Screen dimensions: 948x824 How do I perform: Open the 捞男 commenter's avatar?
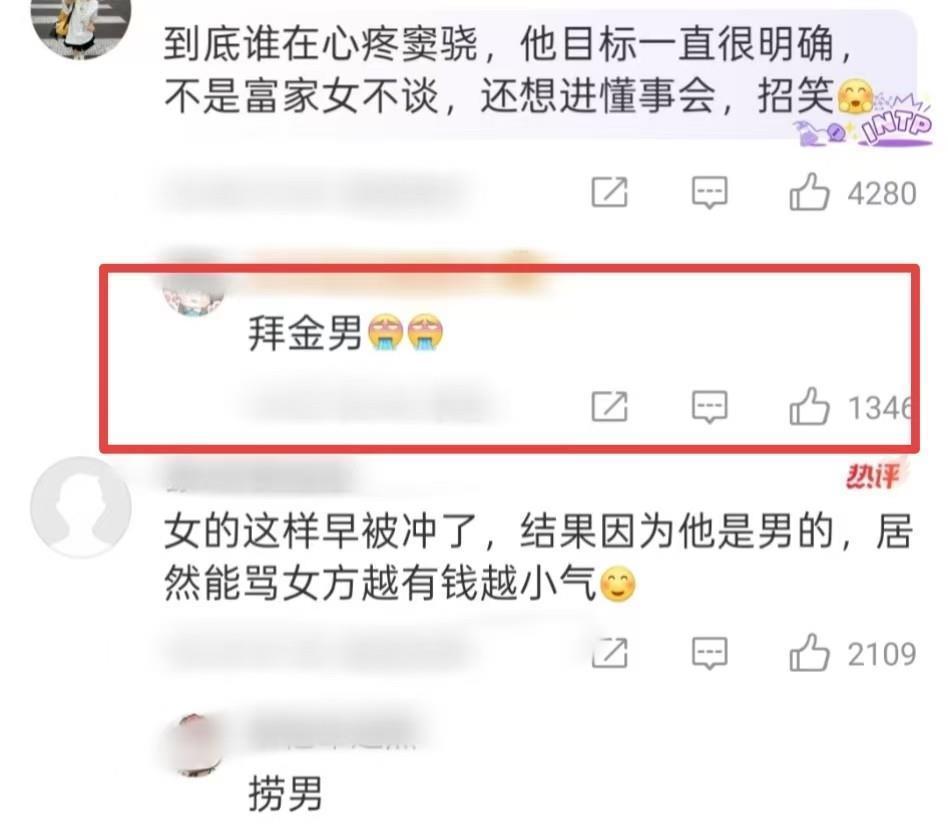(196, 745)
